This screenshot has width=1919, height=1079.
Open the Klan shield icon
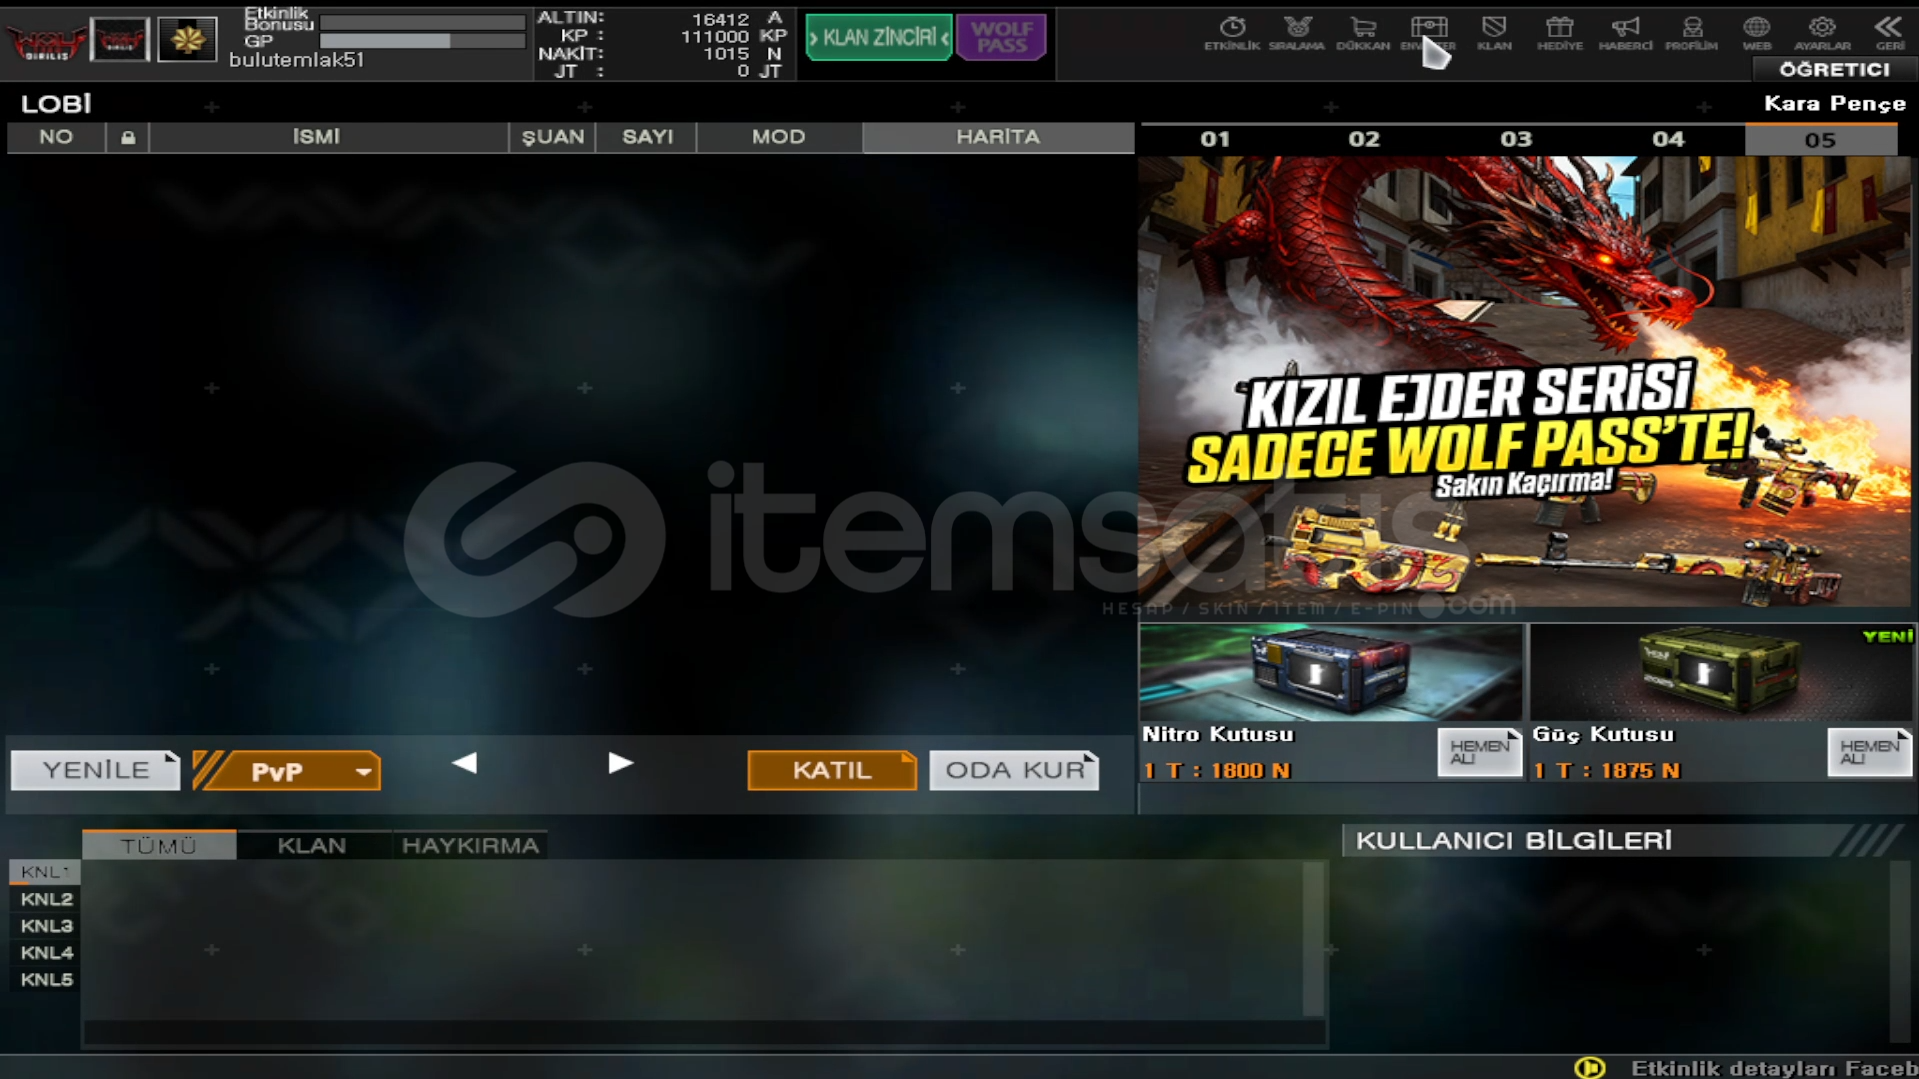1494,32
